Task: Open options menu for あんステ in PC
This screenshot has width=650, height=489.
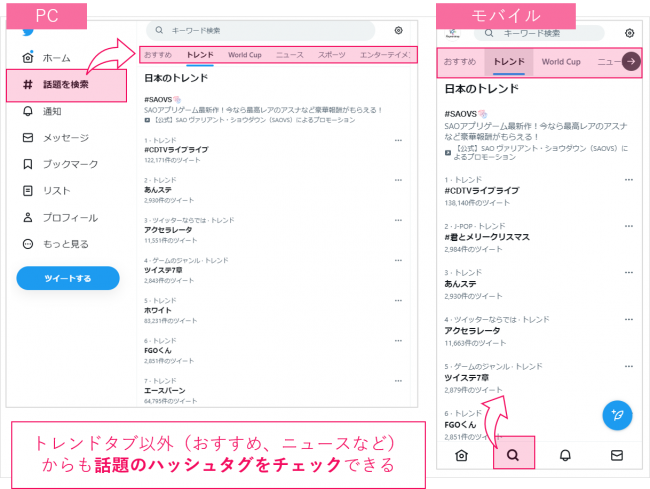Action: [399, 181]
